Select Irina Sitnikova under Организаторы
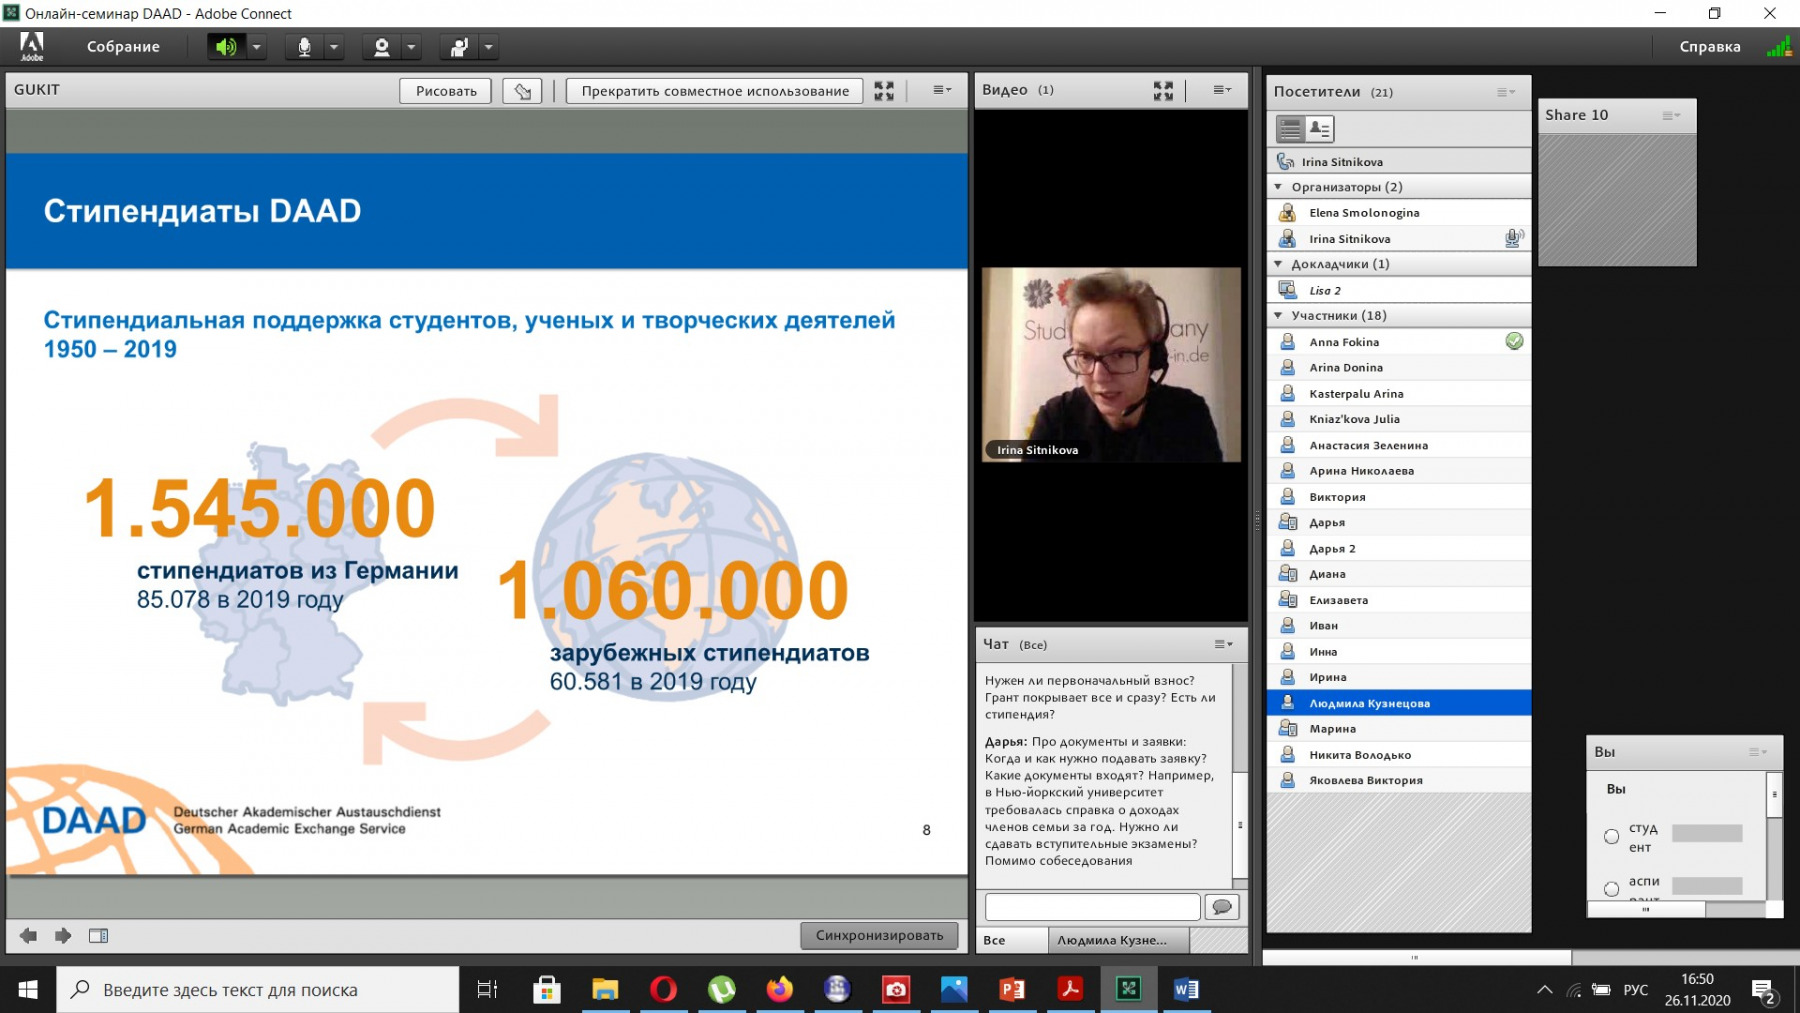The width and height of the screenshot is (1800, 1013). (1399, 239)
